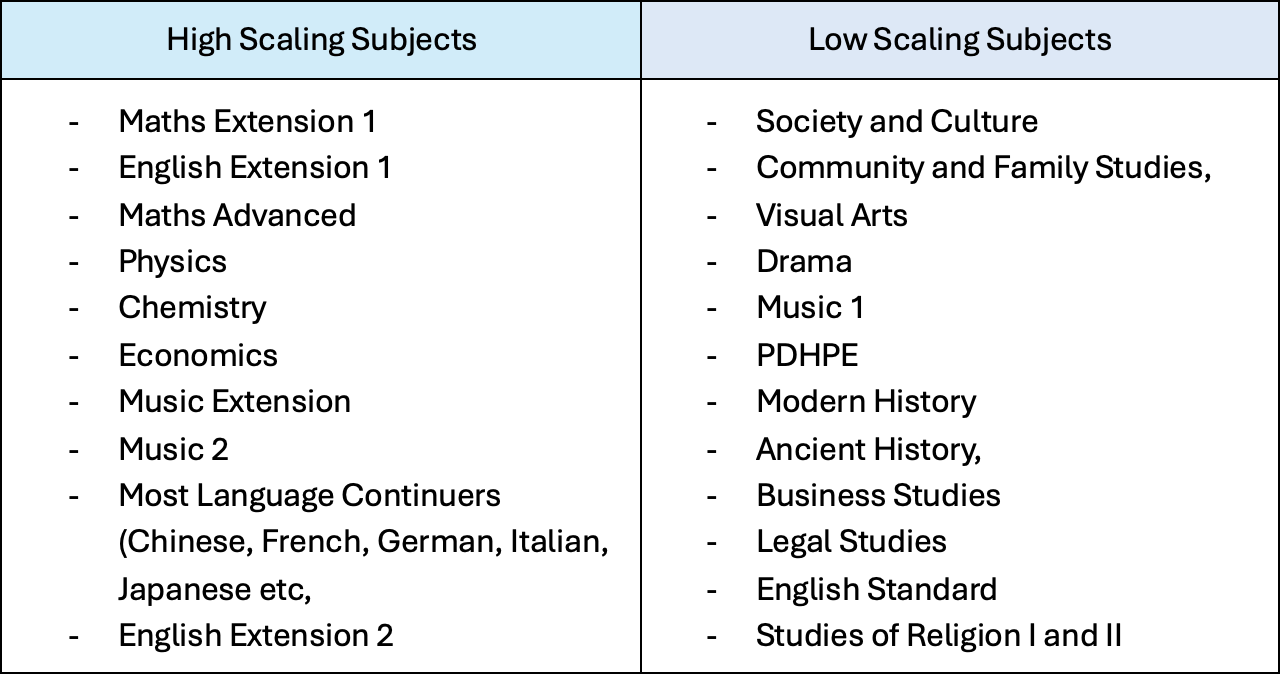The height and width of the screenshot is (676, 1282).
Task: Click Business Studies text
Action: pyautogui.click(x=878, y=496)
